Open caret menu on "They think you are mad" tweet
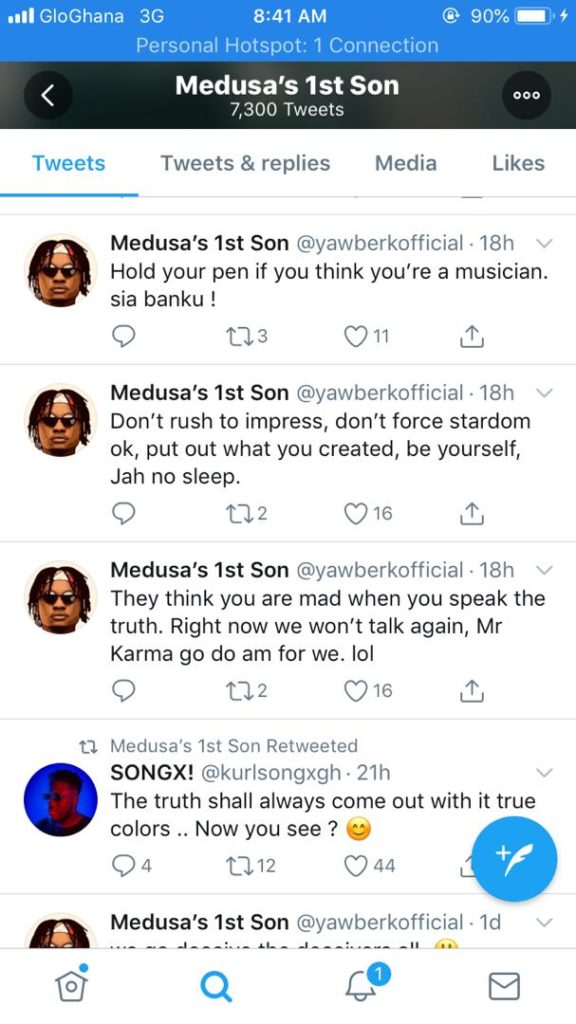The height and width of the screenshot is (1024, 576). tap(544, 570)
